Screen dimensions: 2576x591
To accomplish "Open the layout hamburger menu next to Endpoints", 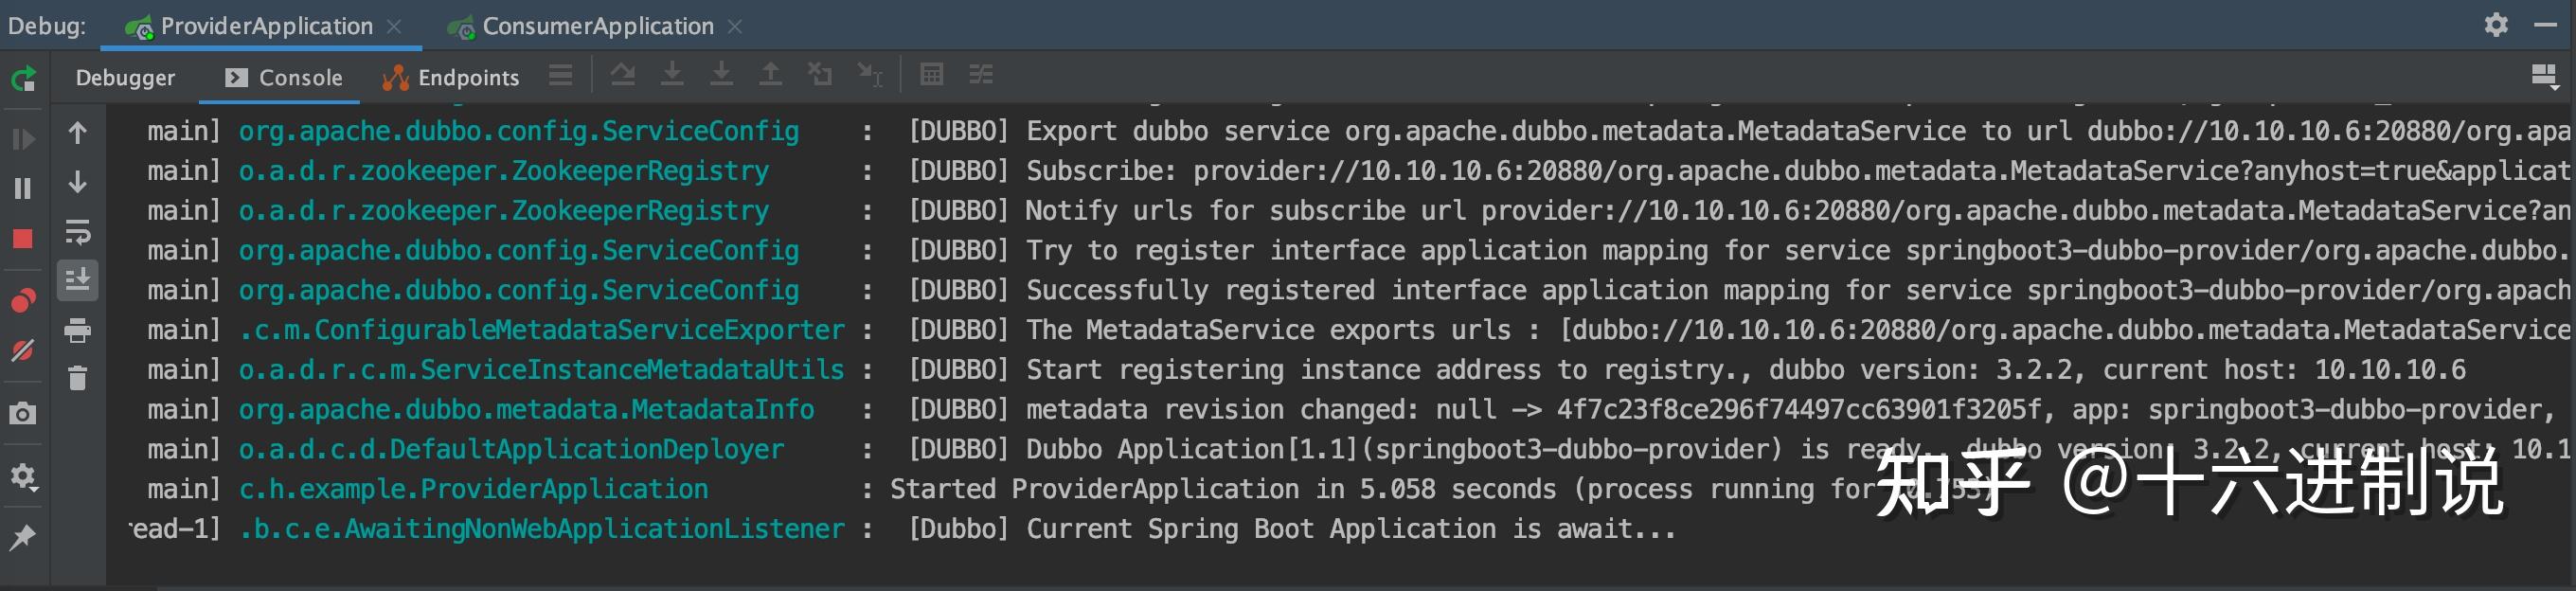I will (560, 75).
